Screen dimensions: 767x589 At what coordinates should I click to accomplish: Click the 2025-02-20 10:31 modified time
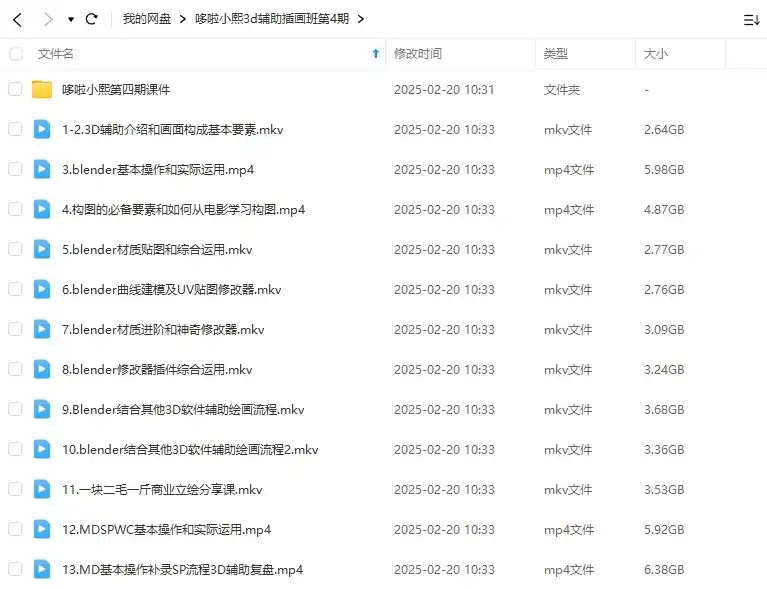pyautogui.click(x=444, y=90)
